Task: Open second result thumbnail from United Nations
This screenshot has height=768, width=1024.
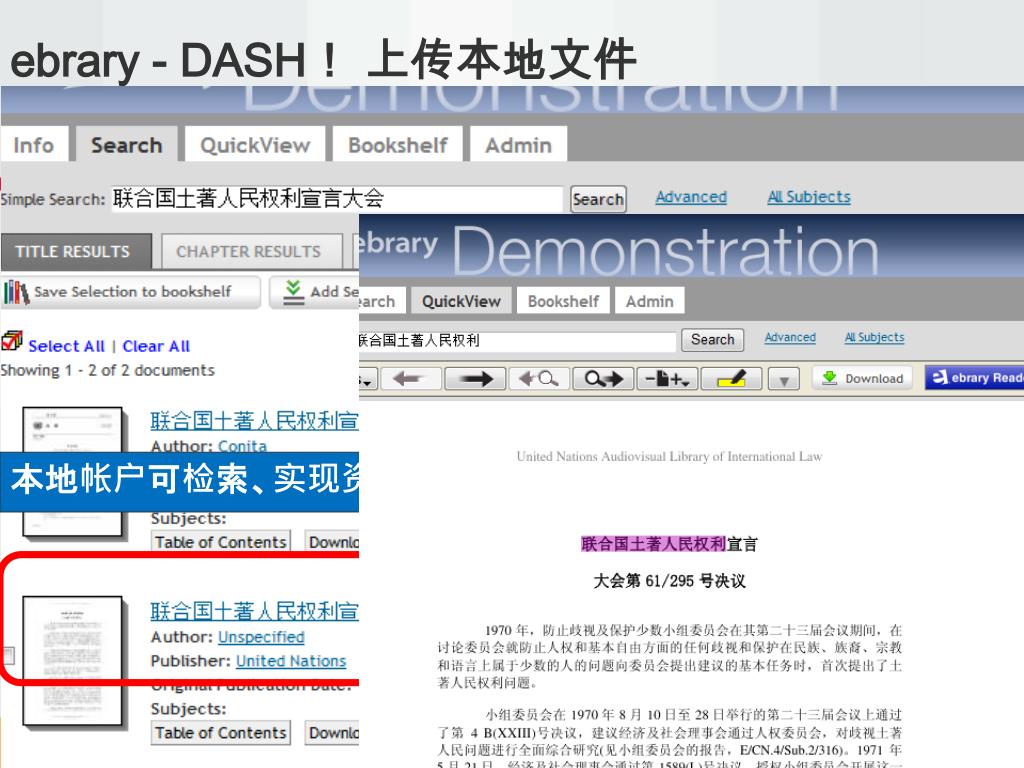Action: click(x=72, y=660)
